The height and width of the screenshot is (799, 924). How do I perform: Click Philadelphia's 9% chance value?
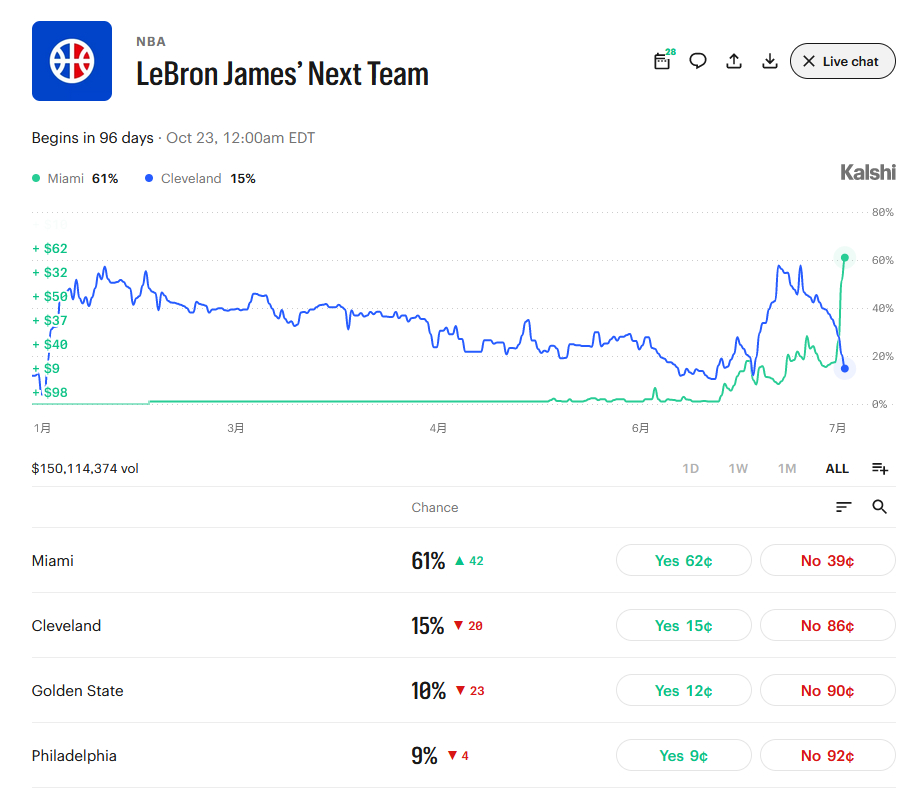[424, 755]
